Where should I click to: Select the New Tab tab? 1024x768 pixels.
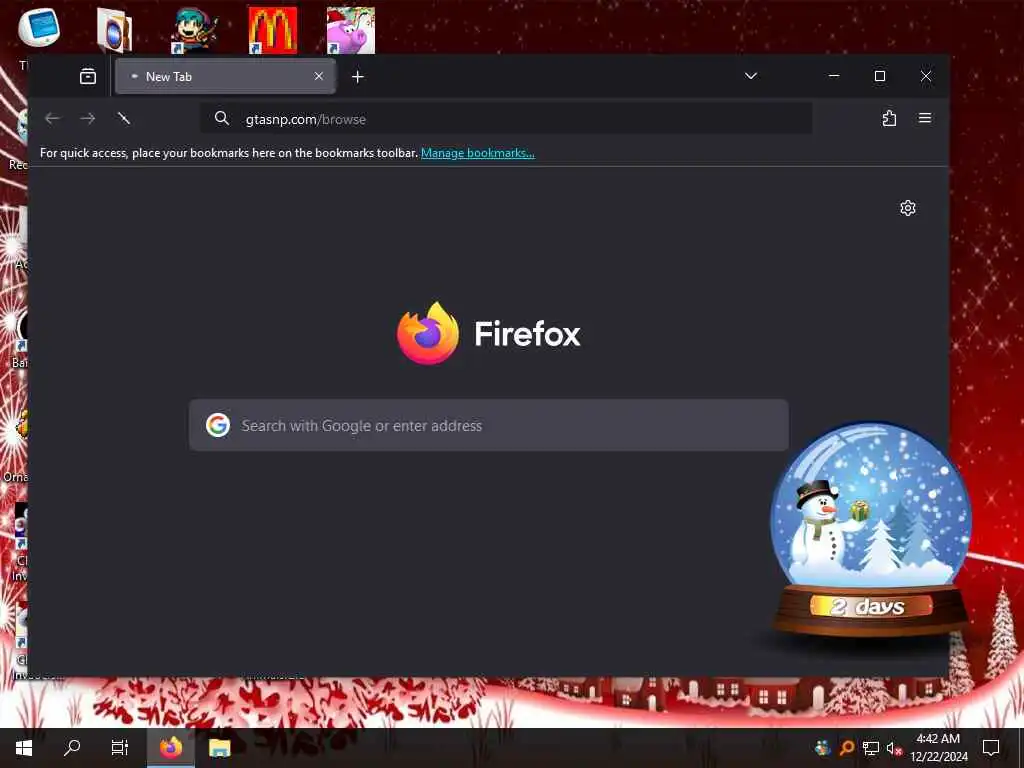[225, 76]
